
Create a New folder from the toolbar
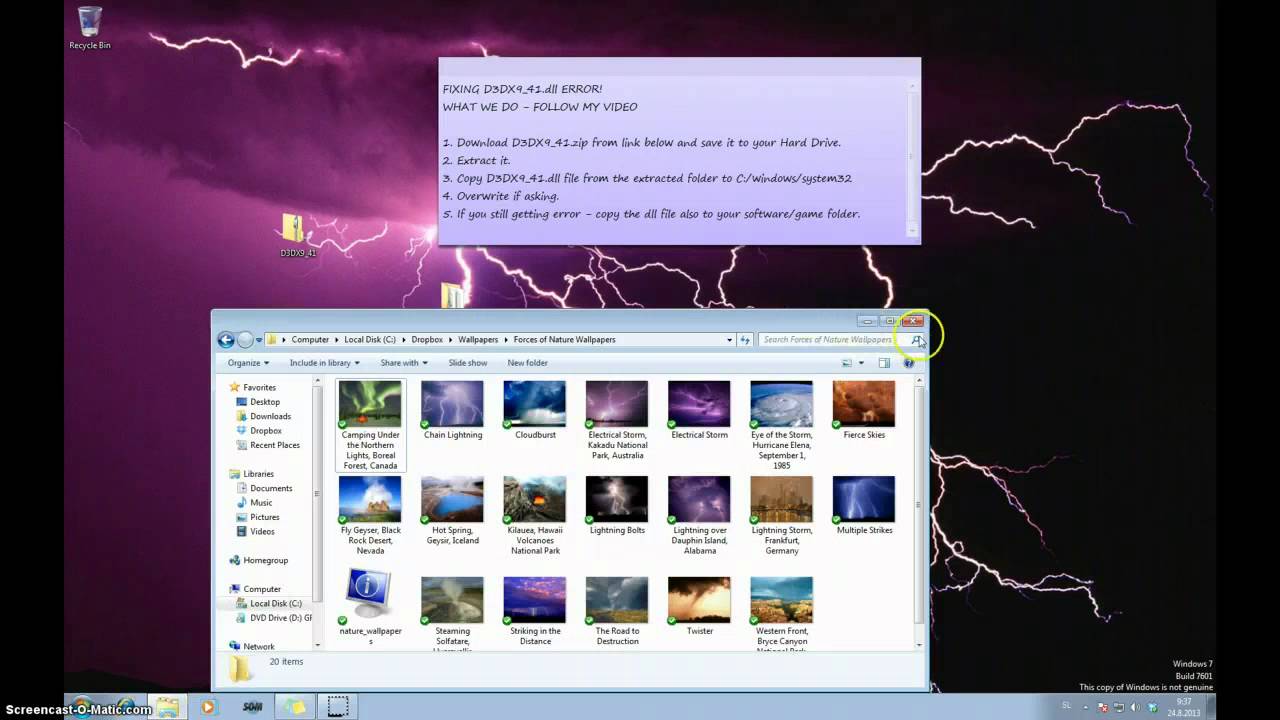527,363
